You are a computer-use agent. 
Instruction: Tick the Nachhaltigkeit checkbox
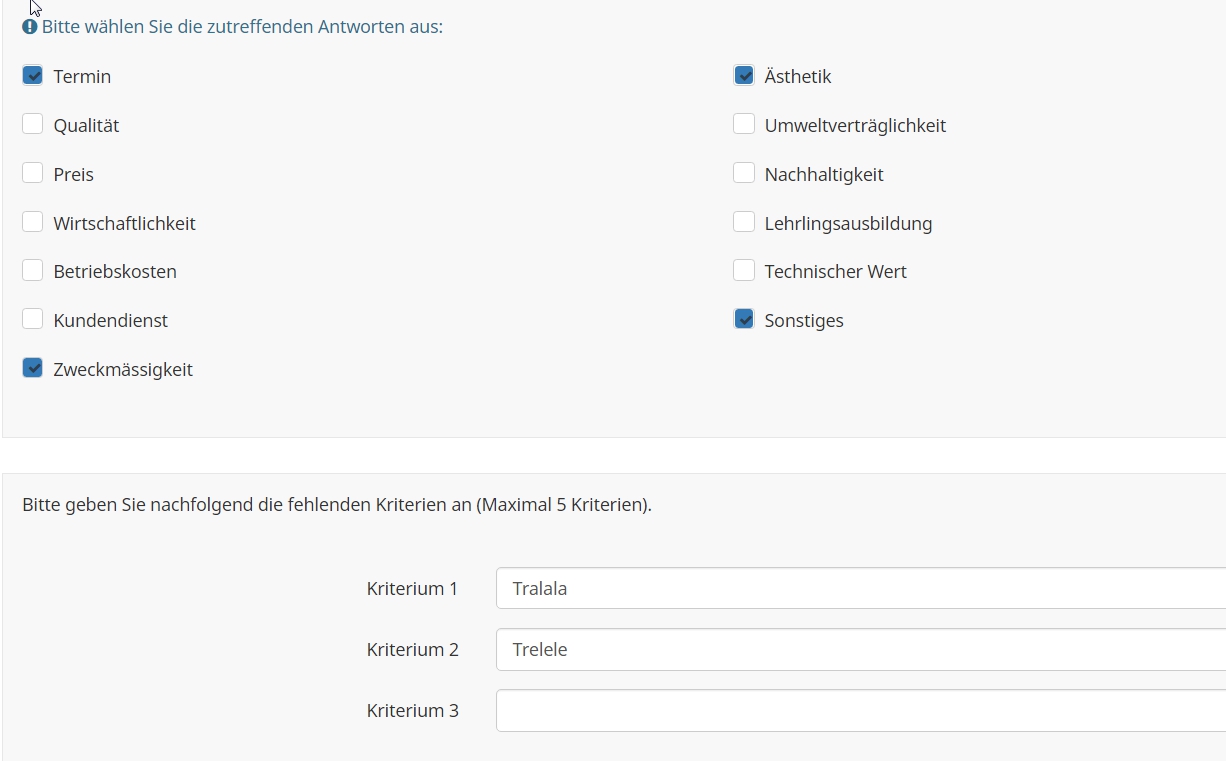coord(744,173)
